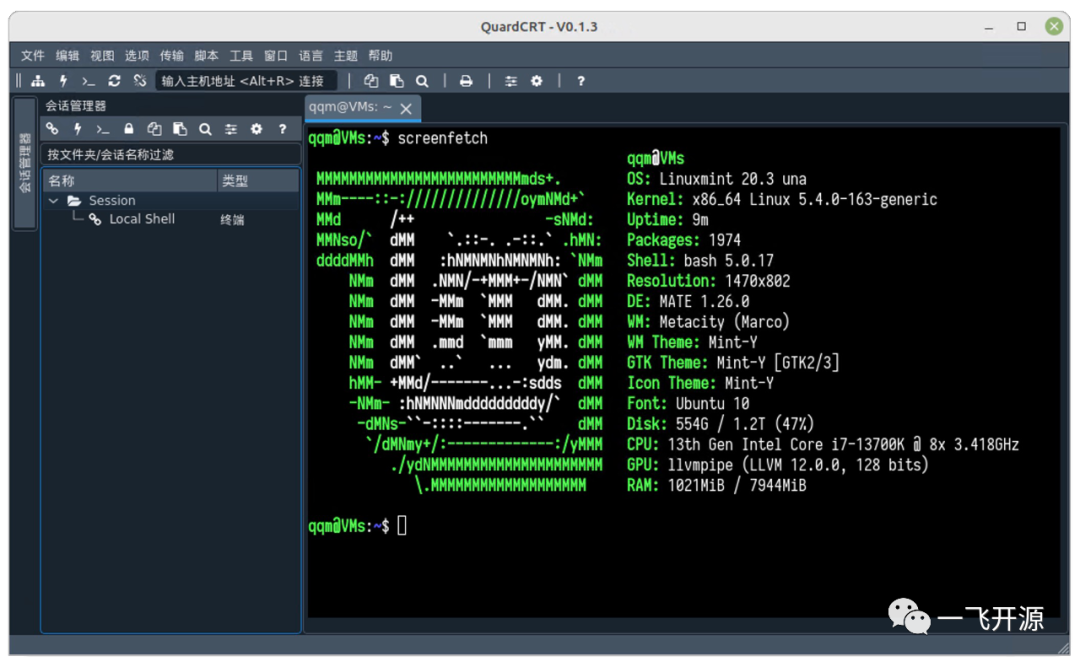Click the lock icon in session manager
Viewport: 1080px width, 667px height.
pos(129,129)
